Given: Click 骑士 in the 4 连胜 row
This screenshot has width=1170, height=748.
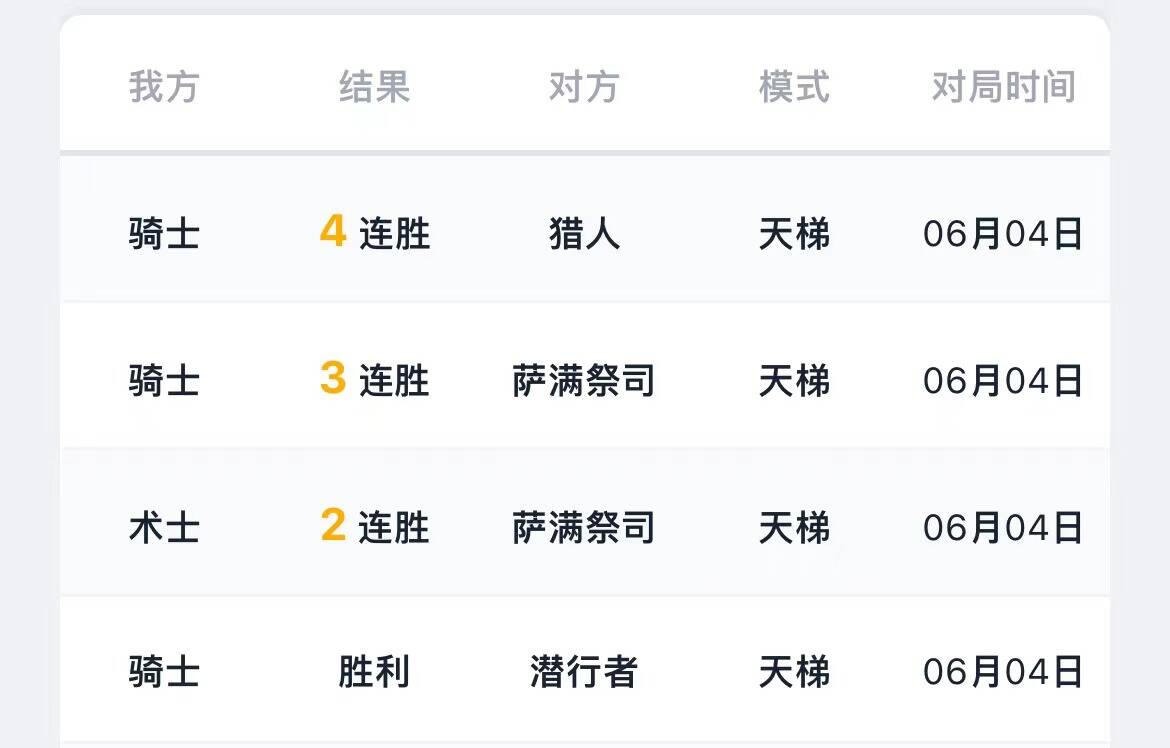Looking at the screenshot, I should tap(164, 234).
